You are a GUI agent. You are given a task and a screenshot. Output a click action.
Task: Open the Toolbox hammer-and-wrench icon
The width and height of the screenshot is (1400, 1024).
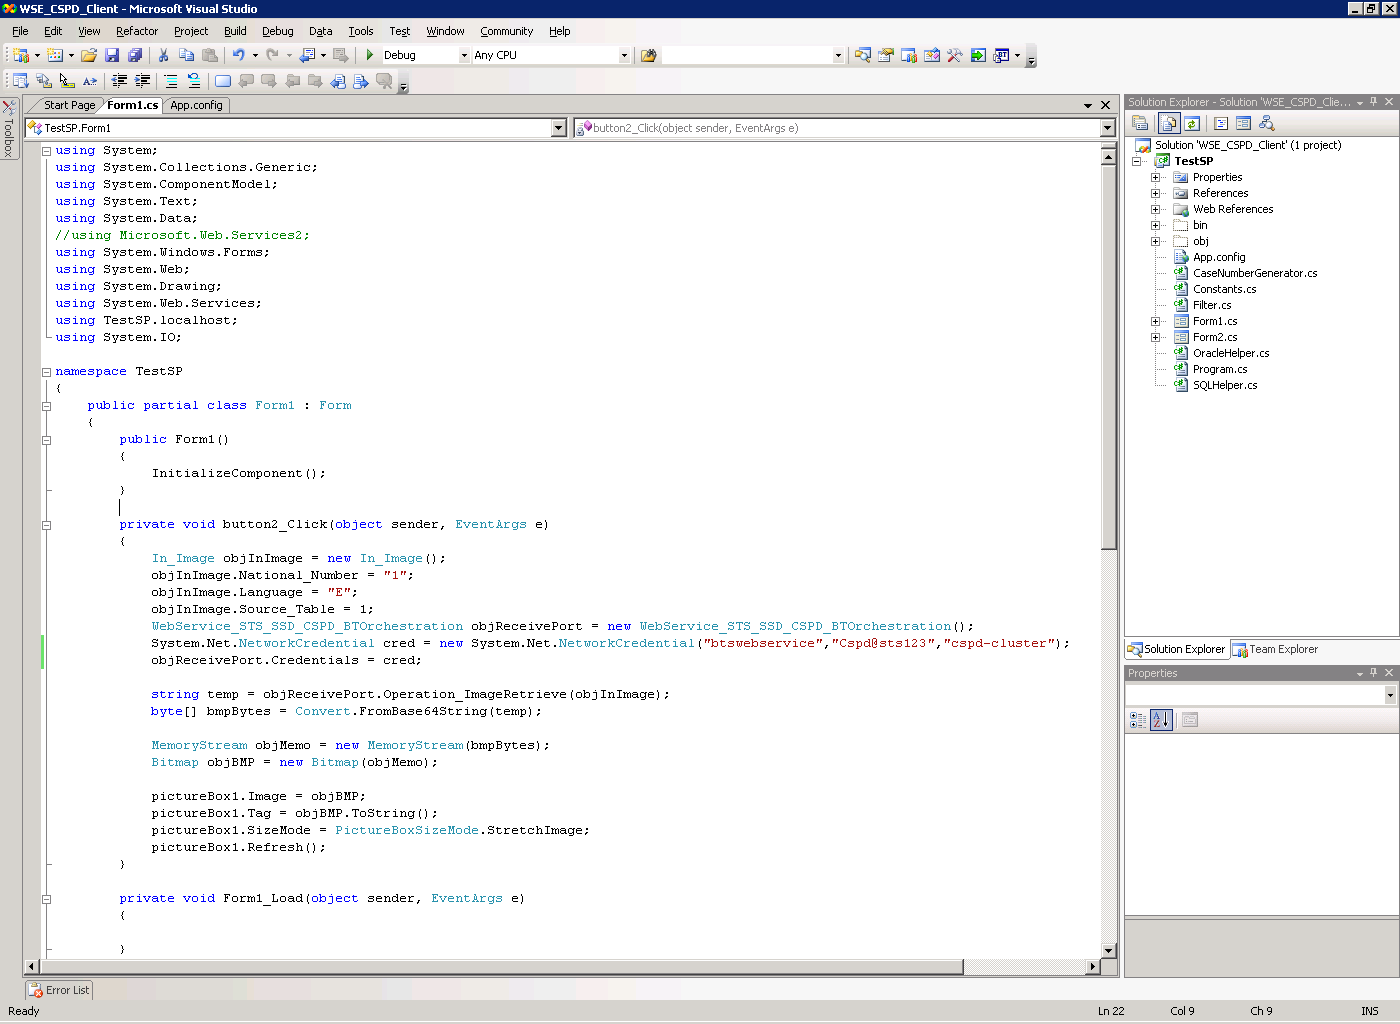(955, 55)
